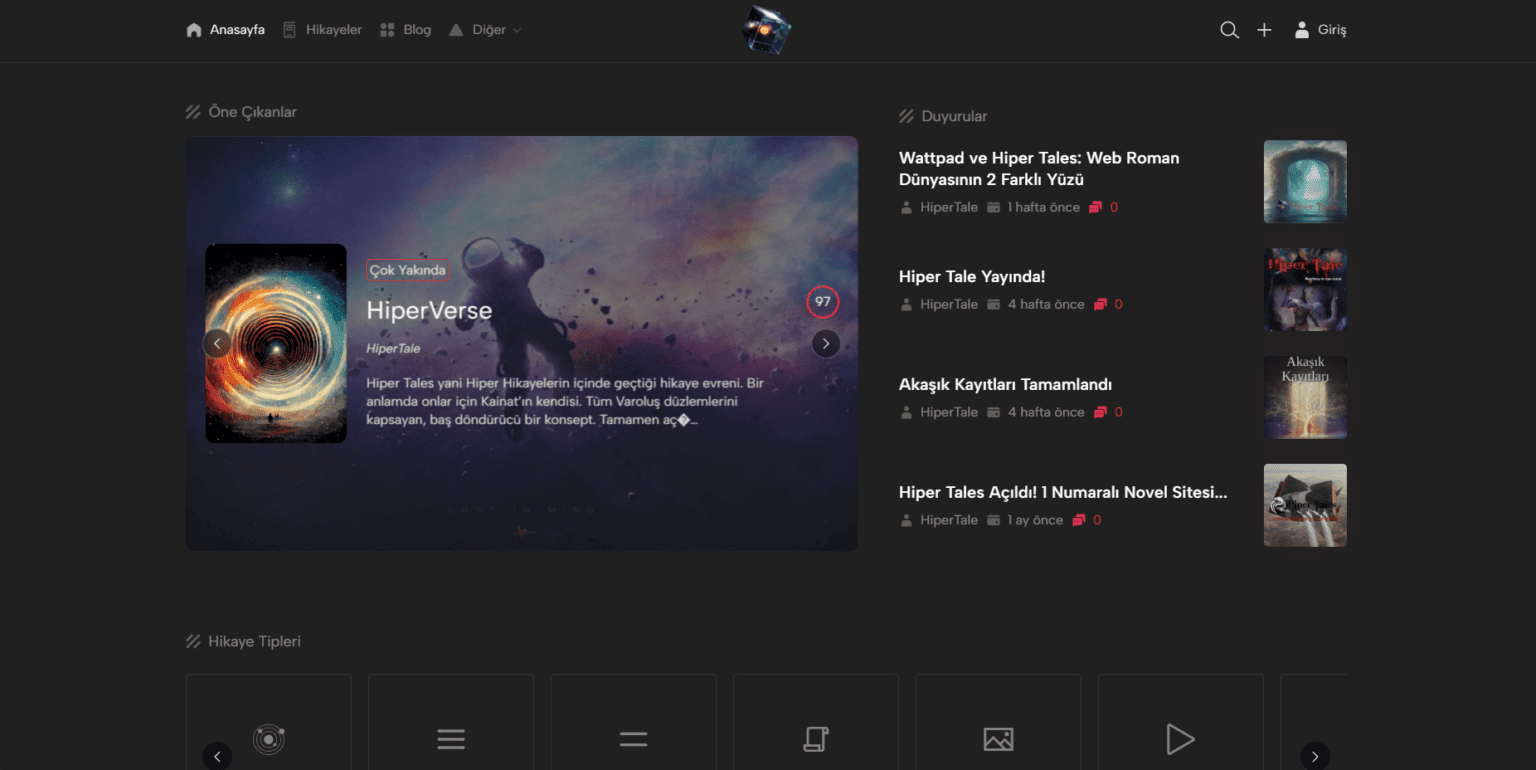Click next arrow on featured slider
Screen dimensions: 1536x770
click(x=825, y=343)
